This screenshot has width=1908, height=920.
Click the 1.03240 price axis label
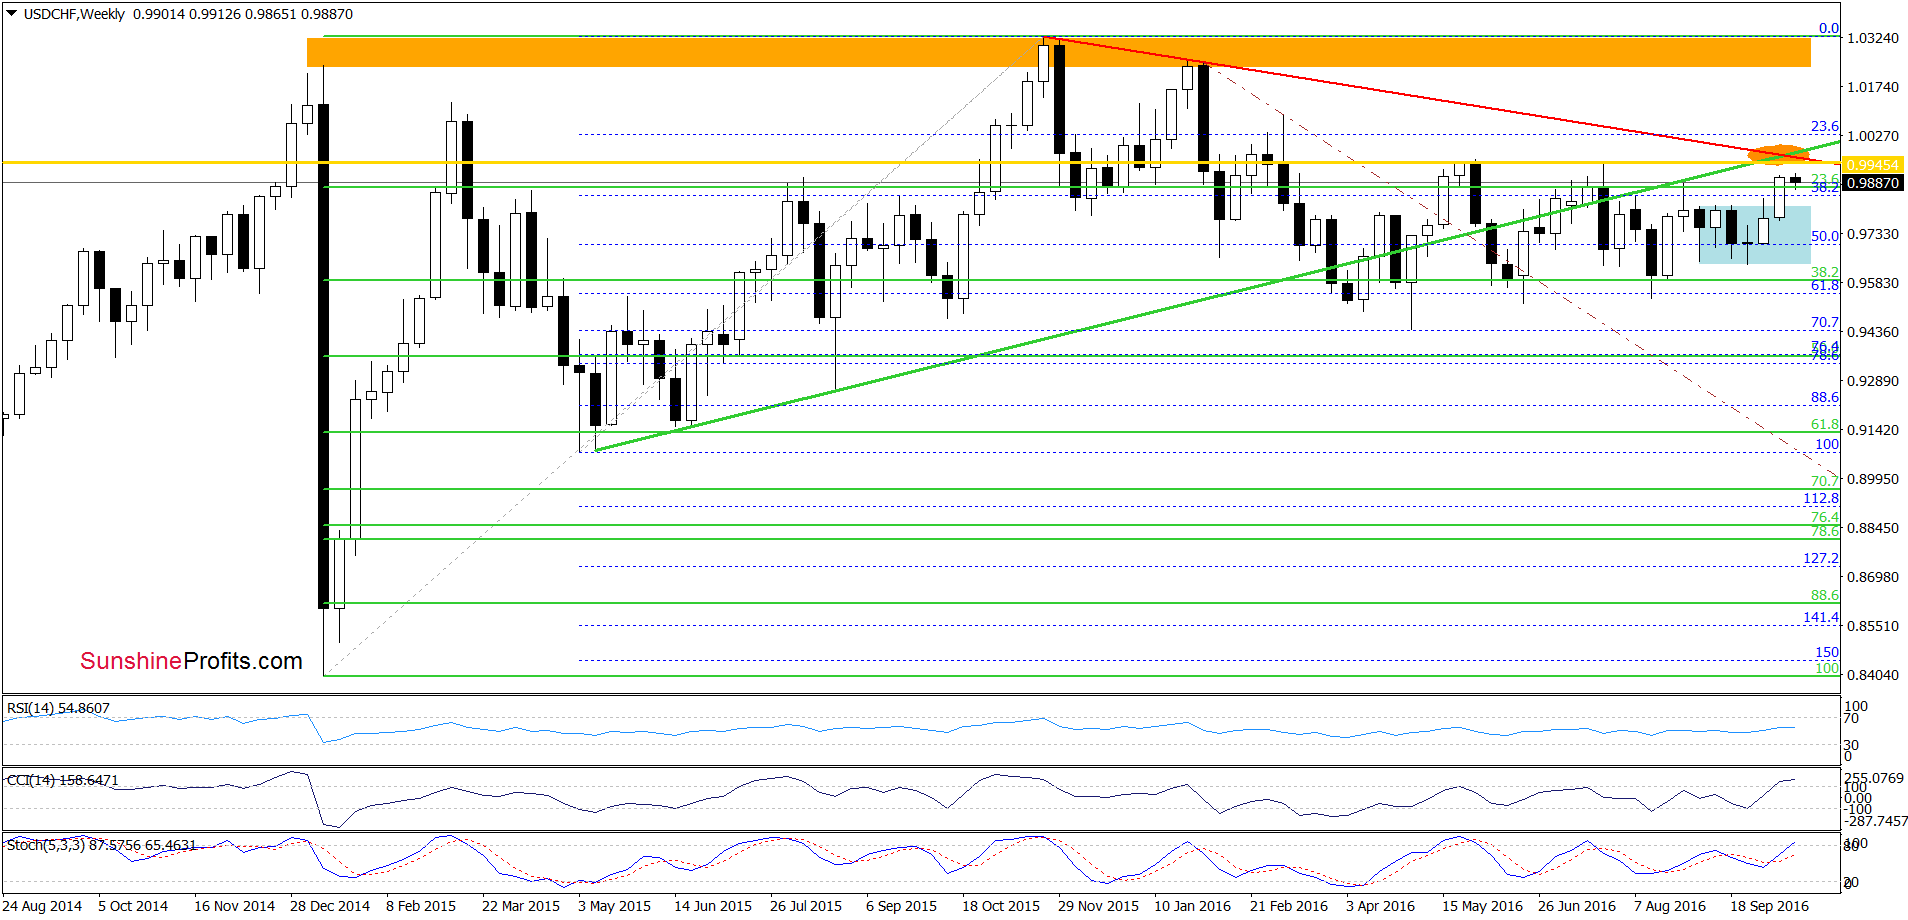pyautogui.click(x=1873, y=38)
